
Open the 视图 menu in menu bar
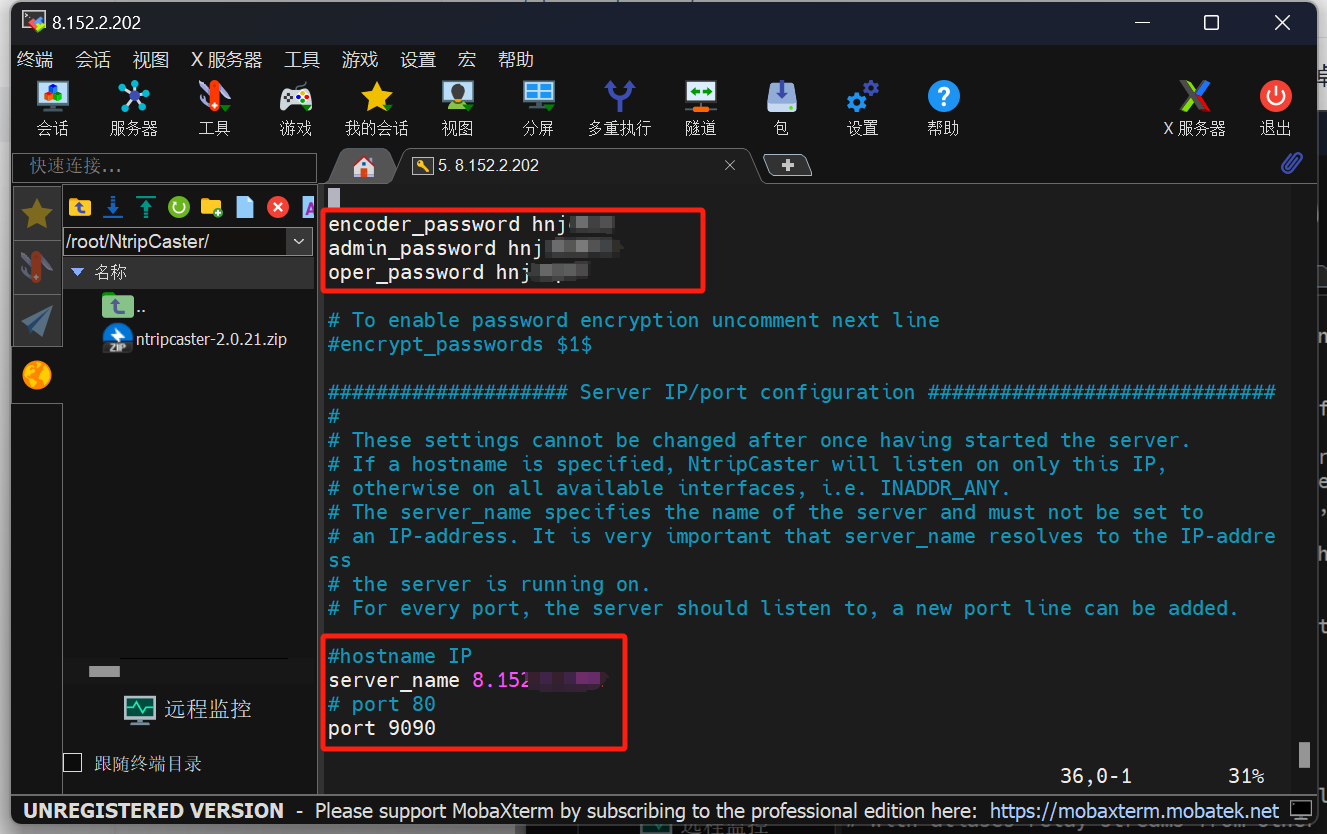151,60
